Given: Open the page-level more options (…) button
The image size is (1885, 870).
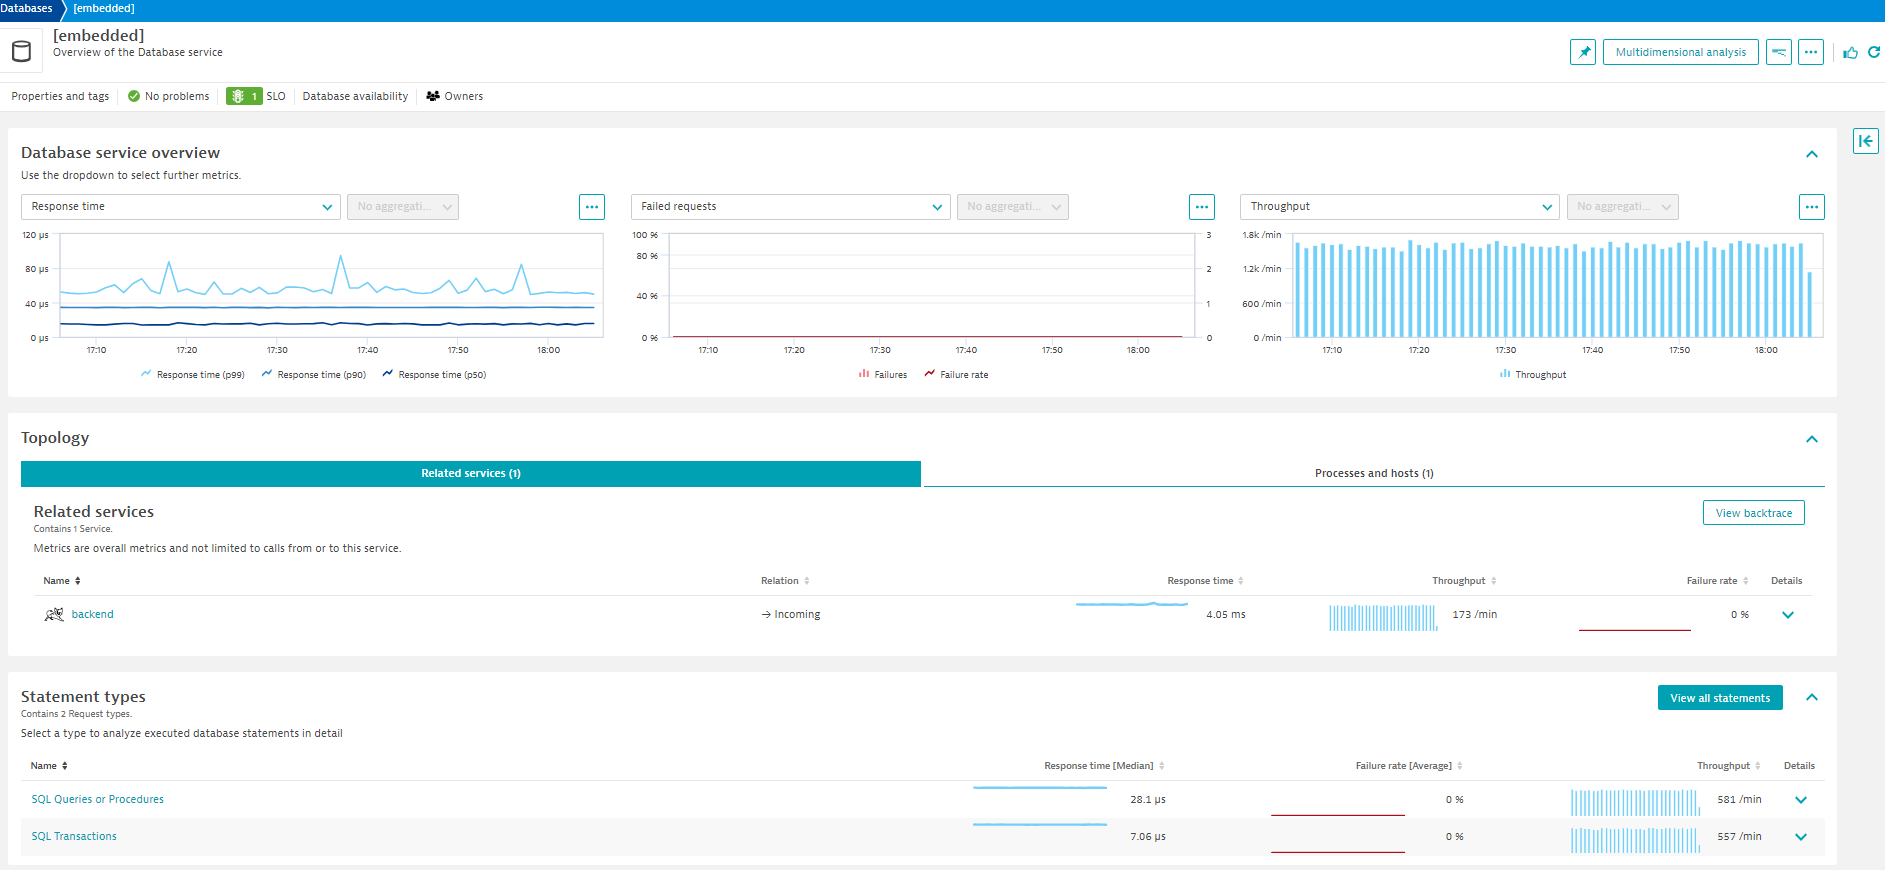Looking at the screenshot, I should point(1810,52).
